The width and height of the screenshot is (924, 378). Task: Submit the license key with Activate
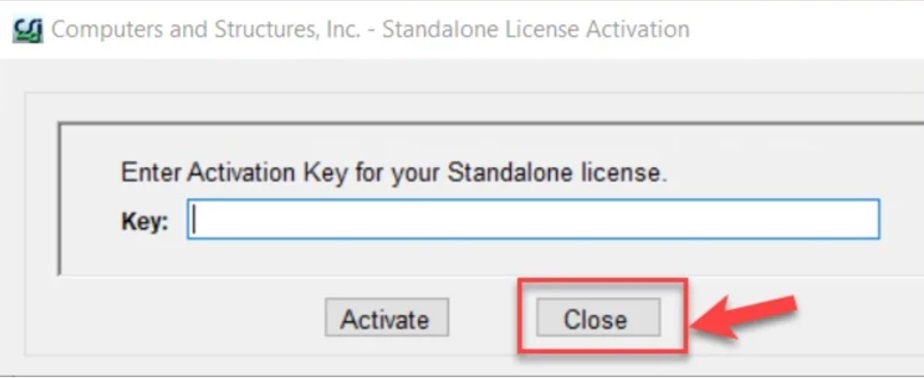(x=387, y=318)
